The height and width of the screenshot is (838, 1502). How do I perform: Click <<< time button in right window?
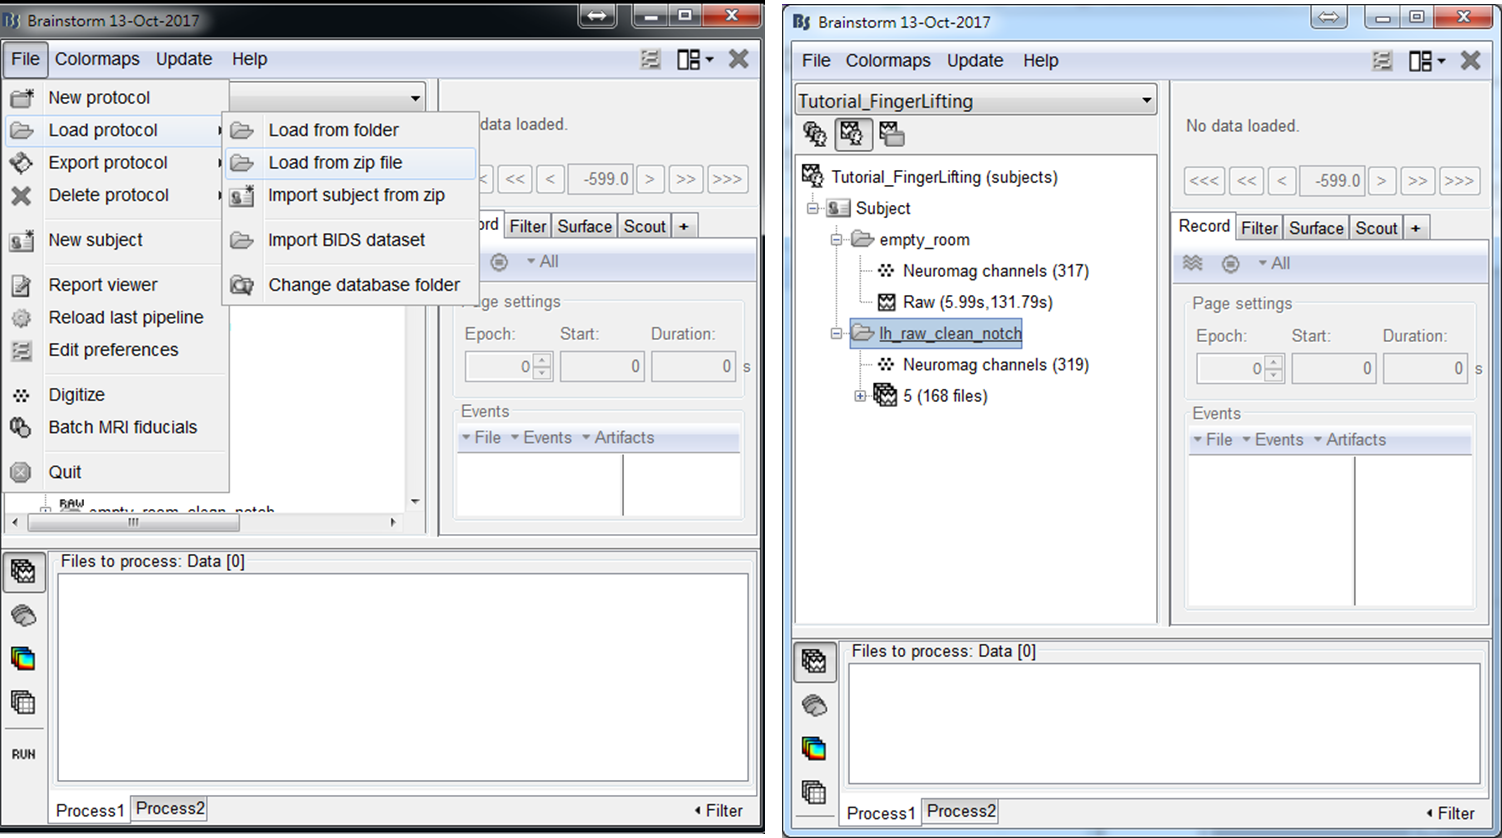1204,181
